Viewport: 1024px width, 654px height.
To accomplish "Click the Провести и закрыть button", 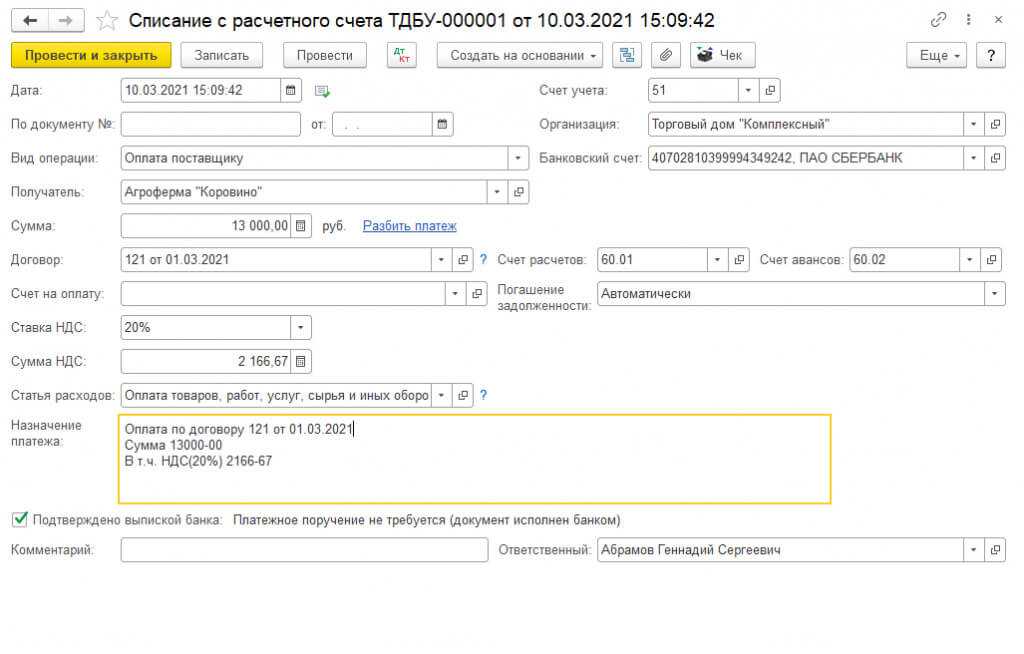I will tap(91, 55).
